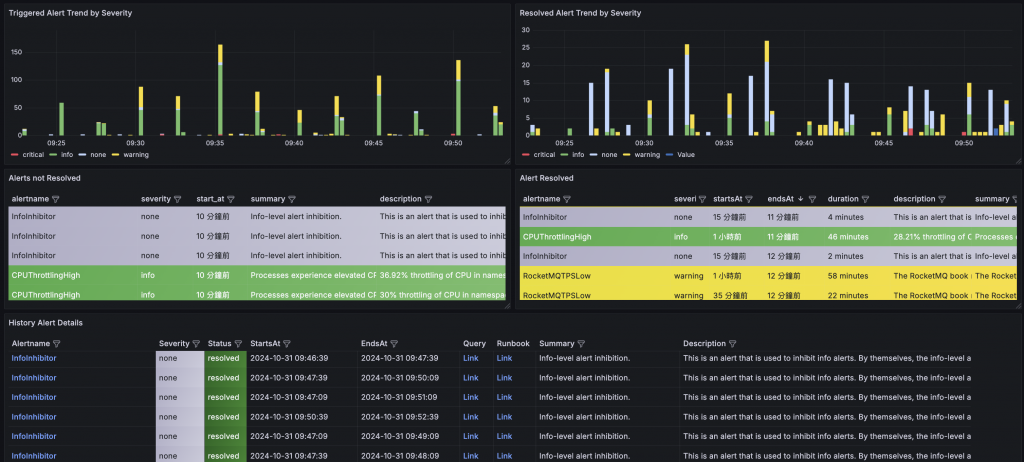Viewport: 1024px width, 462px height.
Task: Select the 36.92% throttling description cell
Action: coord(441,275)
